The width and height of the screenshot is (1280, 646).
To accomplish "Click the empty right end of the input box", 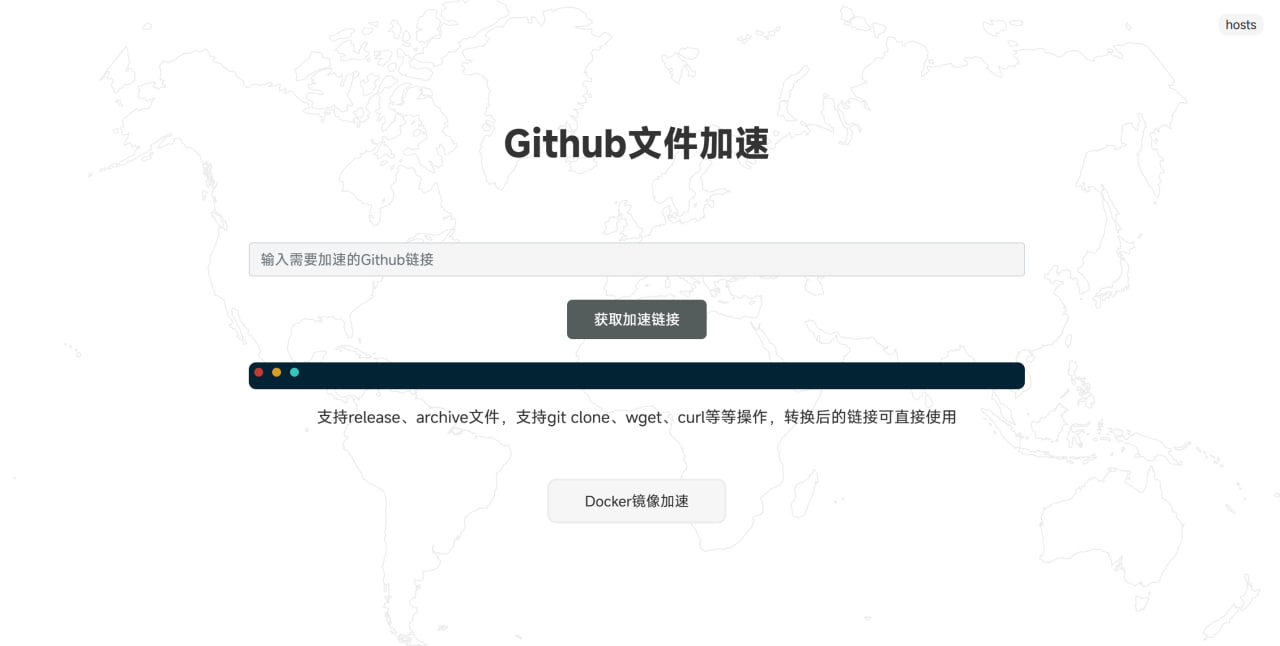I will click(x=980, y=260).
